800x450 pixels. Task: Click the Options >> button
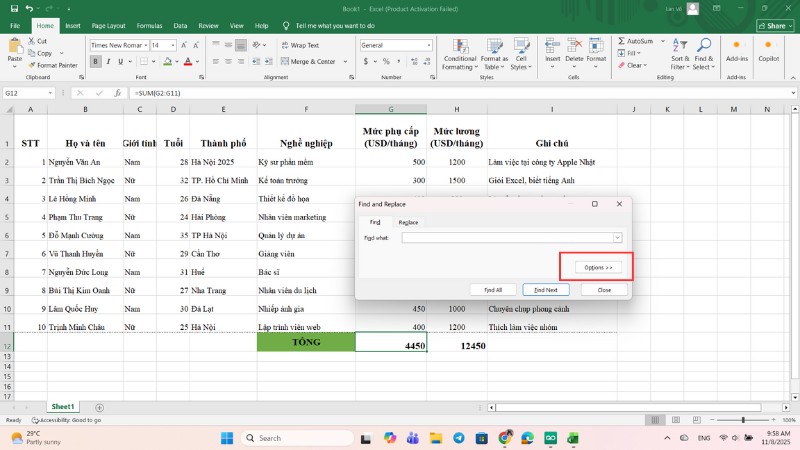[598, 268]
